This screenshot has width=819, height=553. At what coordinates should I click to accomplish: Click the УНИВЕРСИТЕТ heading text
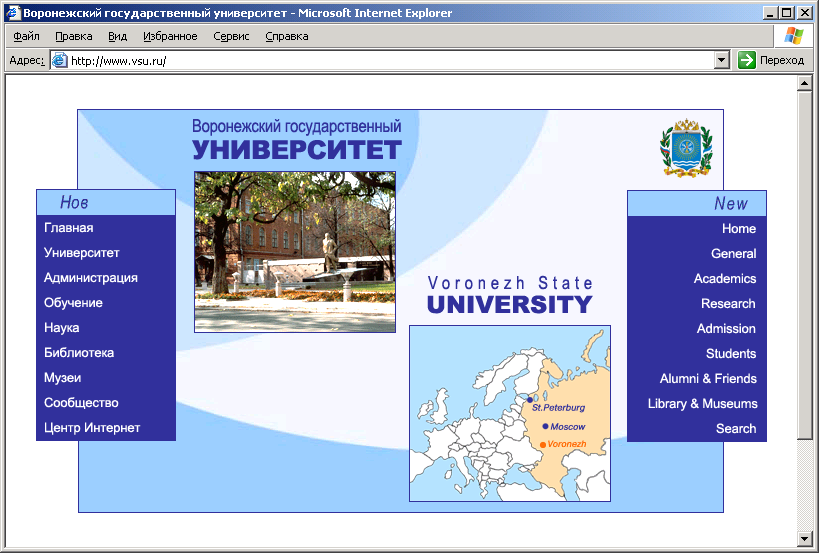pos(297,150)
